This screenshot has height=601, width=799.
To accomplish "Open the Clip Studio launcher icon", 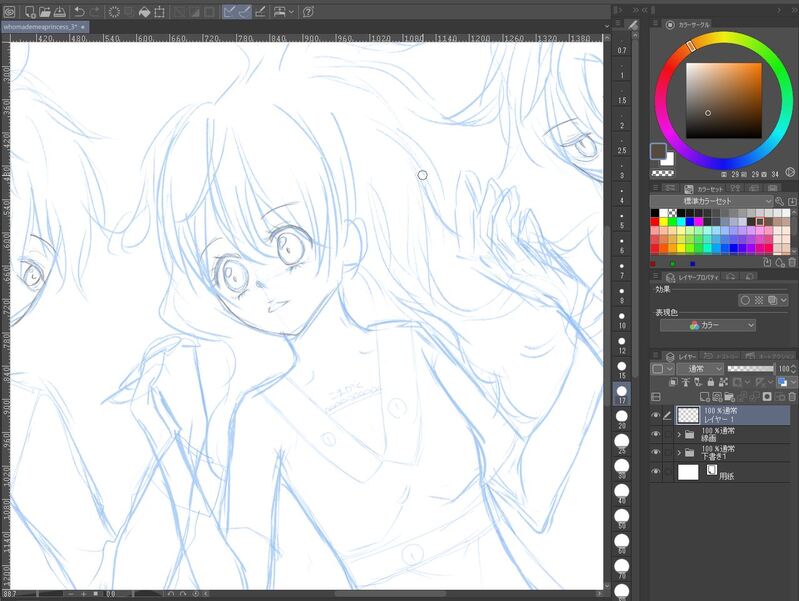I will coord(10,11).
